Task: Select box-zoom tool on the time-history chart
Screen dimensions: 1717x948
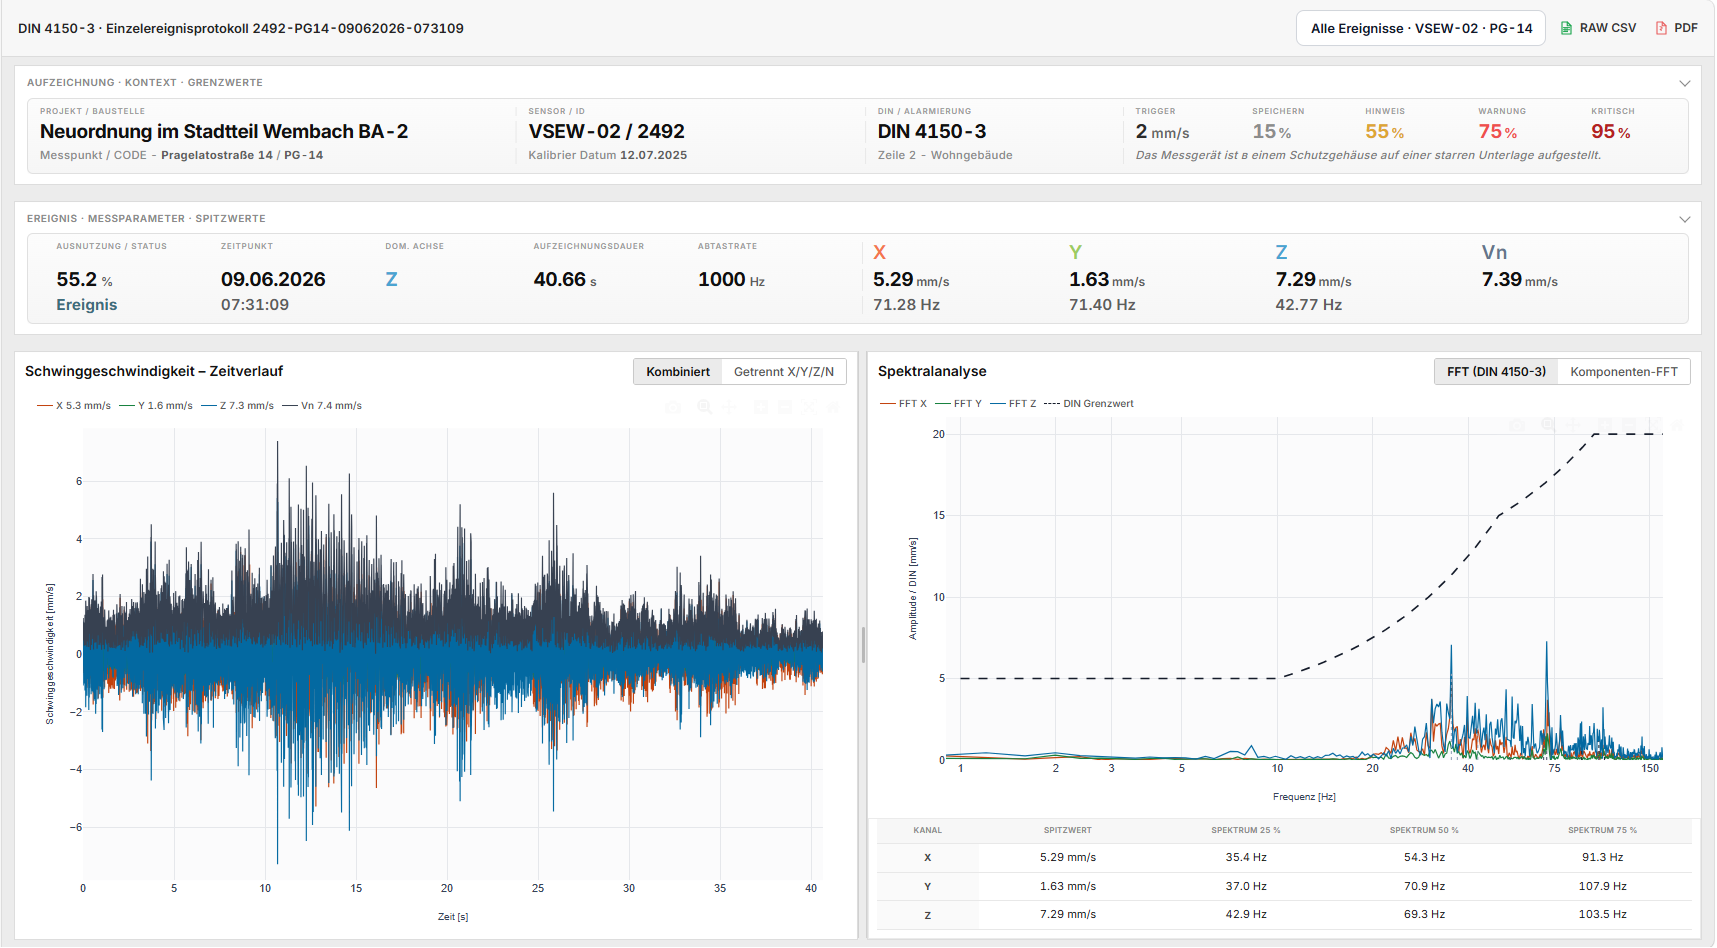Action: coord(704,407)
